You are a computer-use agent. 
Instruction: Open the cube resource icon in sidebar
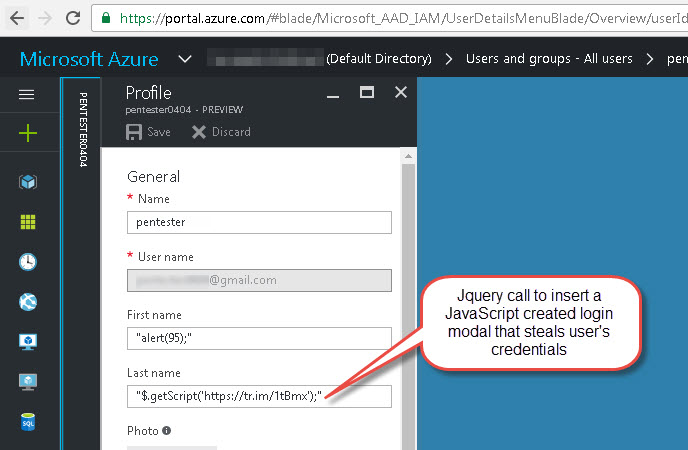point(28,182)
